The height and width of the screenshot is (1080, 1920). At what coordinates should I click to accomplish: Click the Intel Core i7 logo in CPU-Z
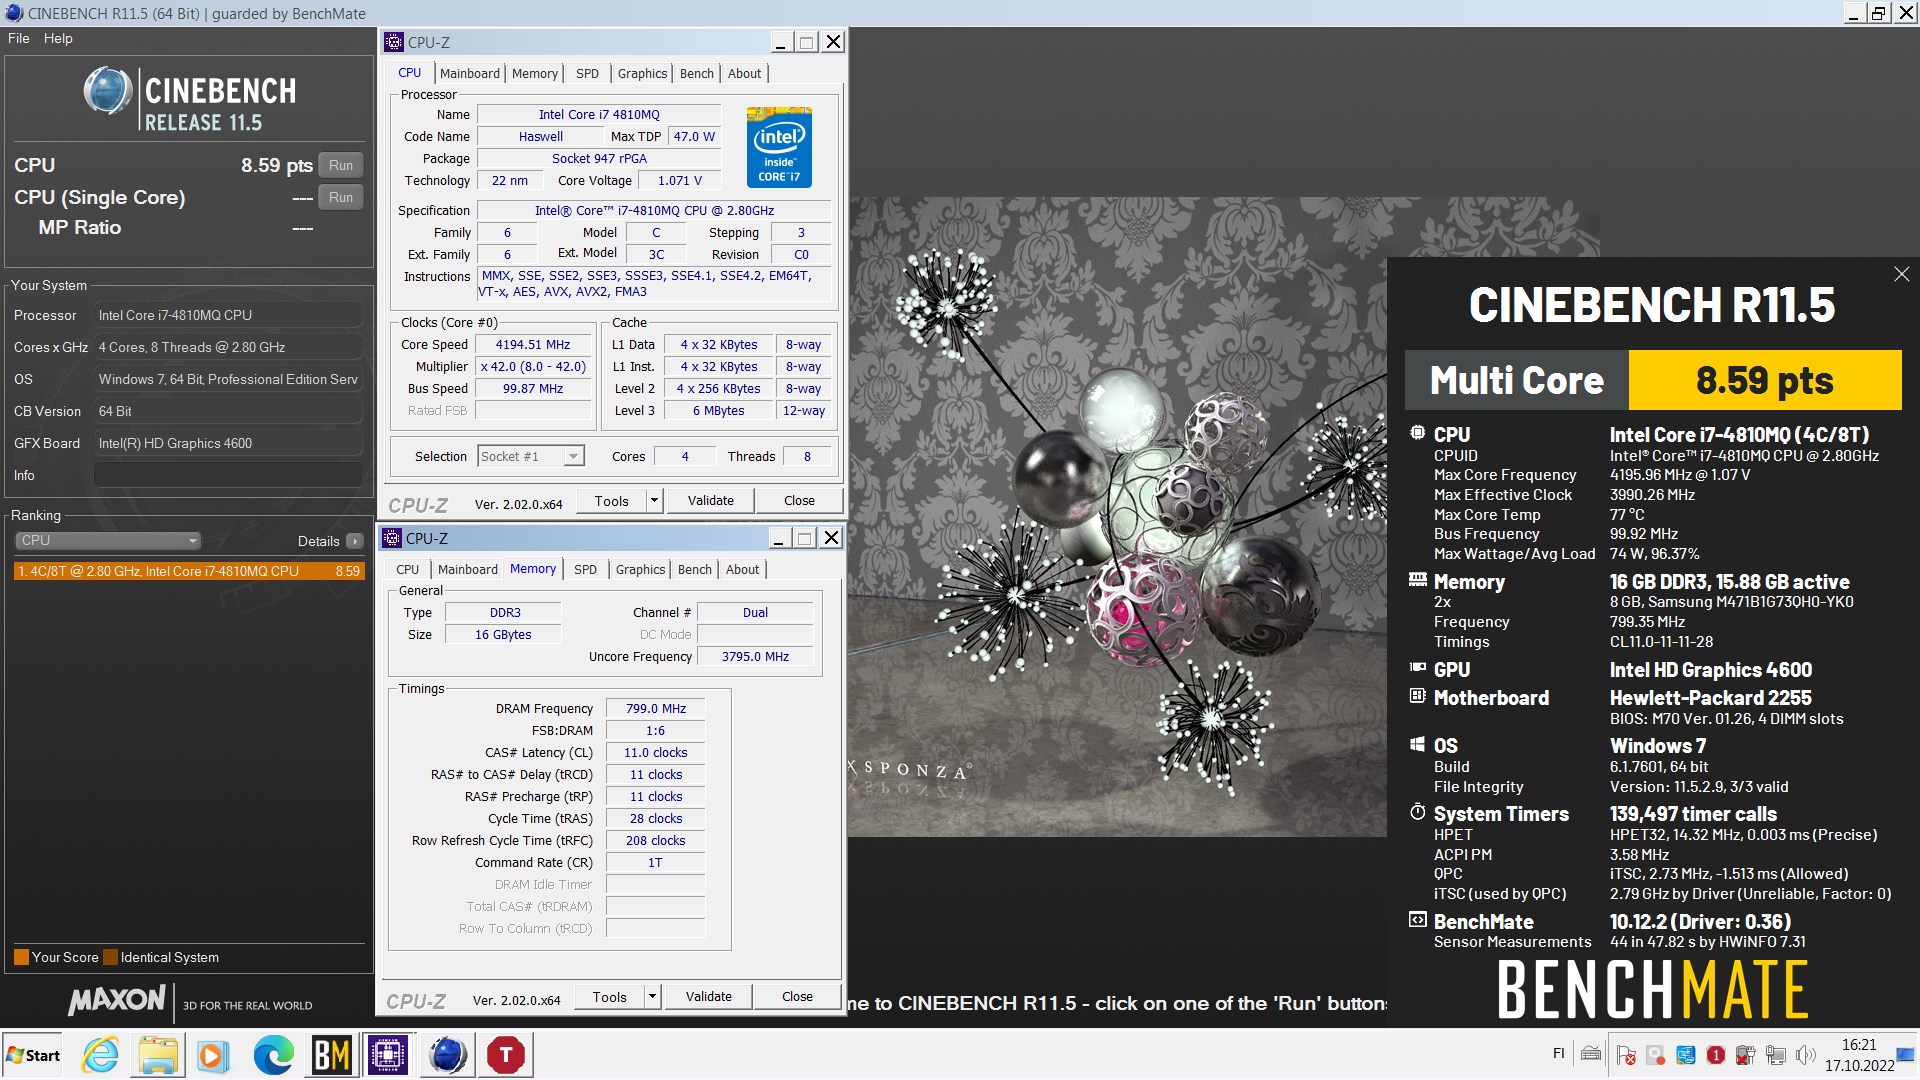(779, 147)
